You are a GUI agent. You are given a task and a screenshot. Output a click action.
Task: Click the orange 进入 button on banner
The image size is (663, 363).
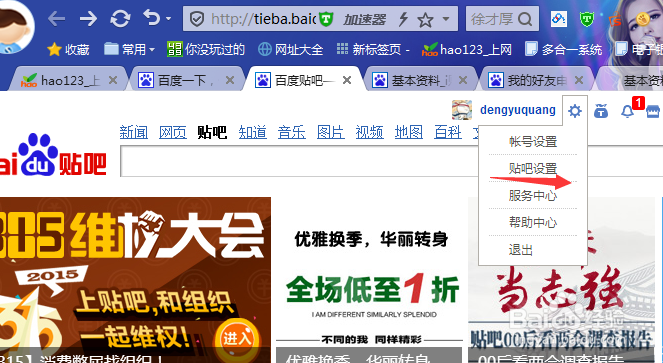coord(237,338)
